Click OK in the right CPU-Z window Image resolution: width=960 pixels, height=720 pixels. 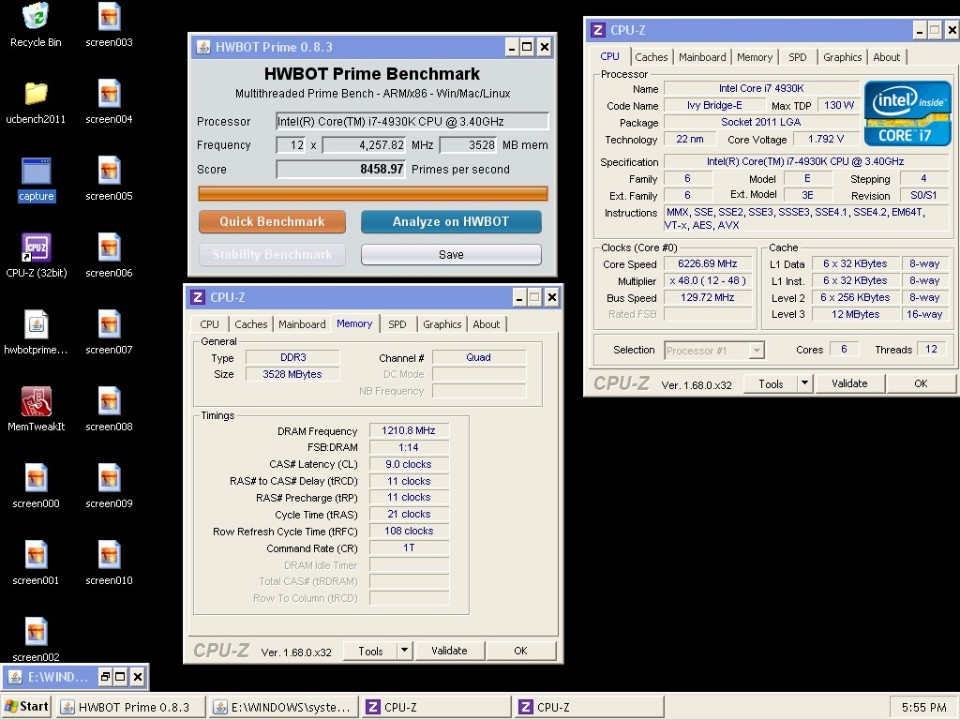click(921, 383)
